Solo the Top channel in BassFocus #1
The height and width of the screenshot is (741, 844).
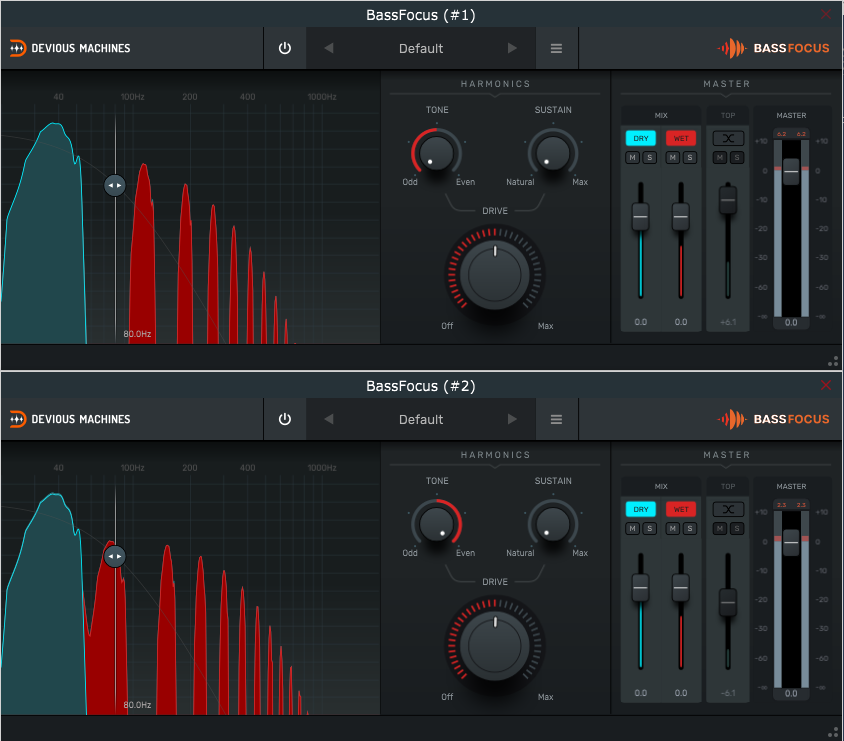click(737, 158)
